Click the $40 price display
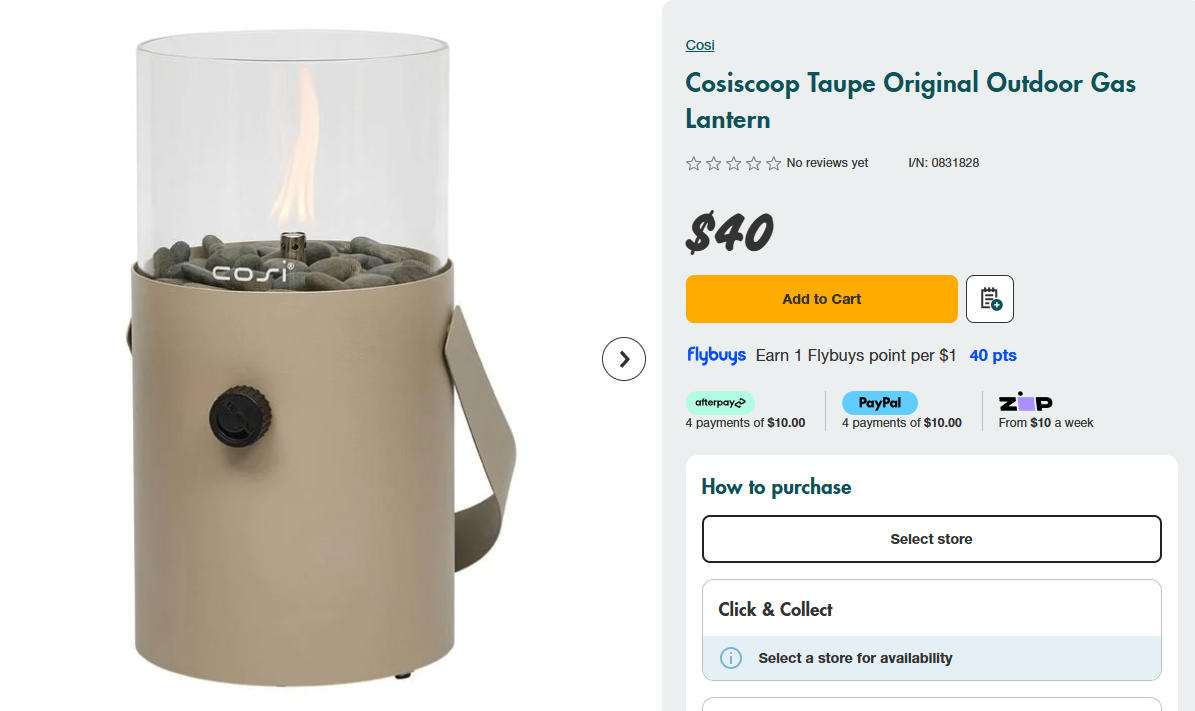1195x711 pixels. point(729,231)
